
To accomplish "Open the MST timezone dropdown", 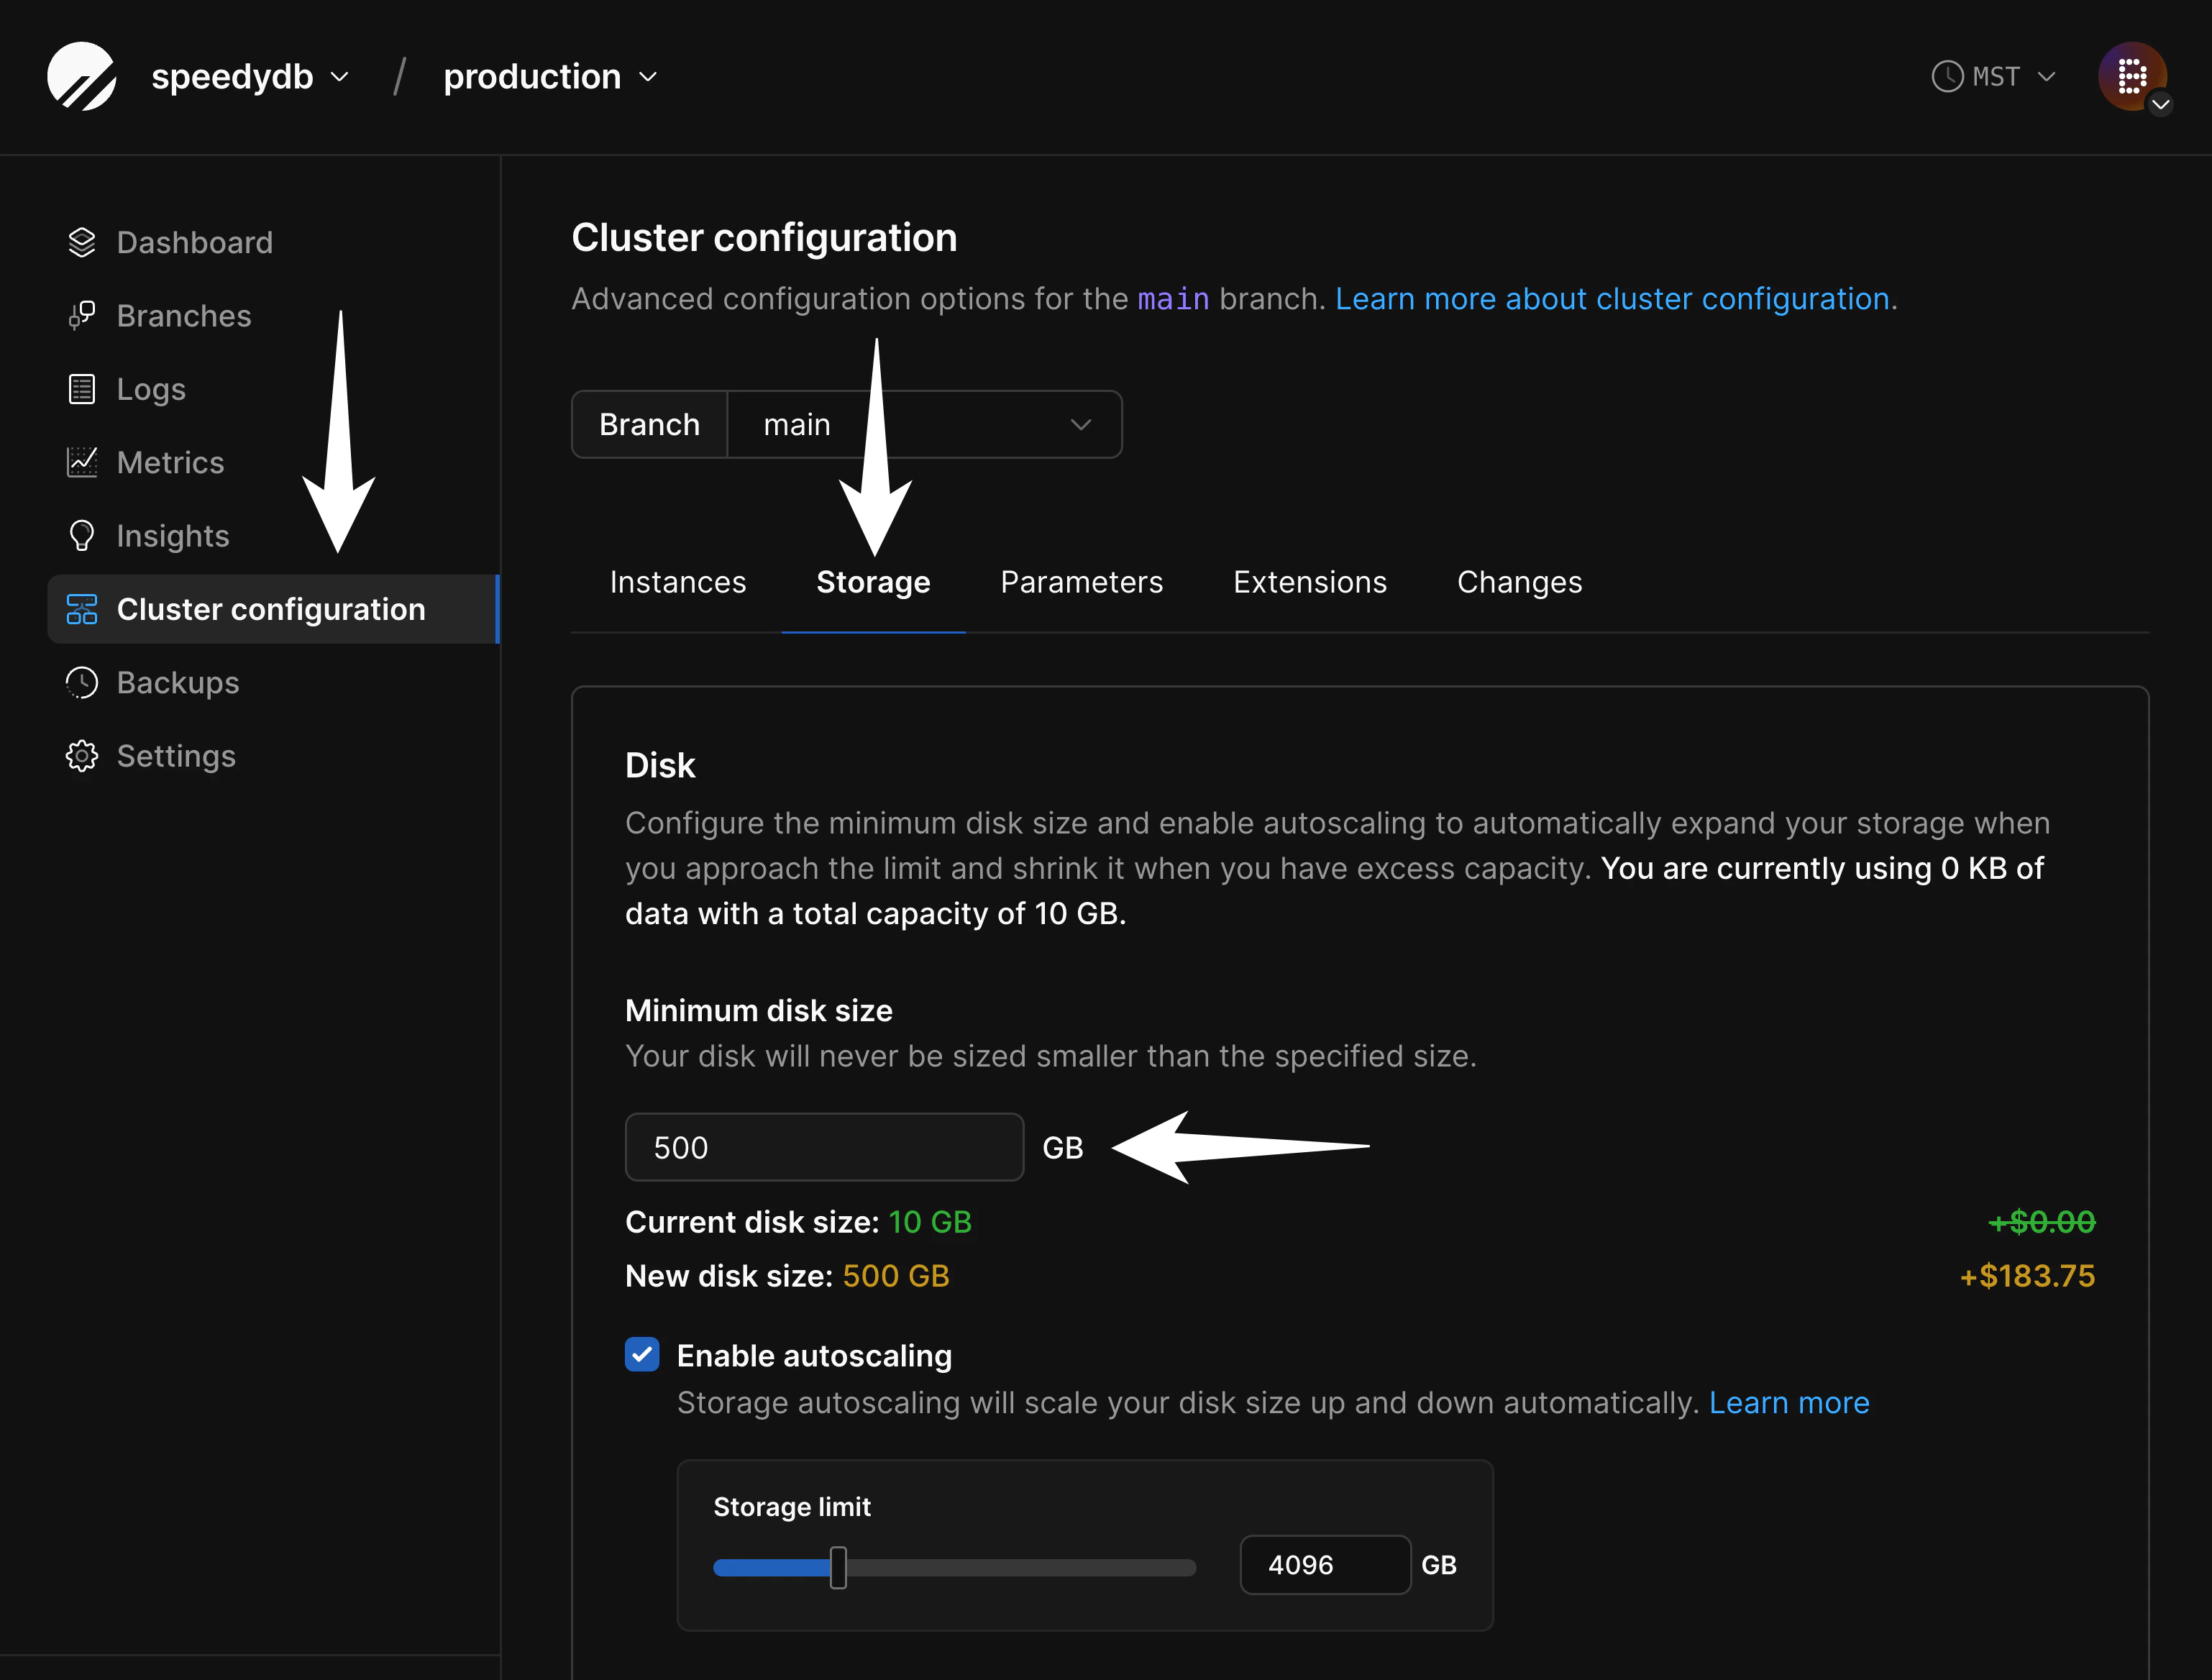I will click(1994, 77).
